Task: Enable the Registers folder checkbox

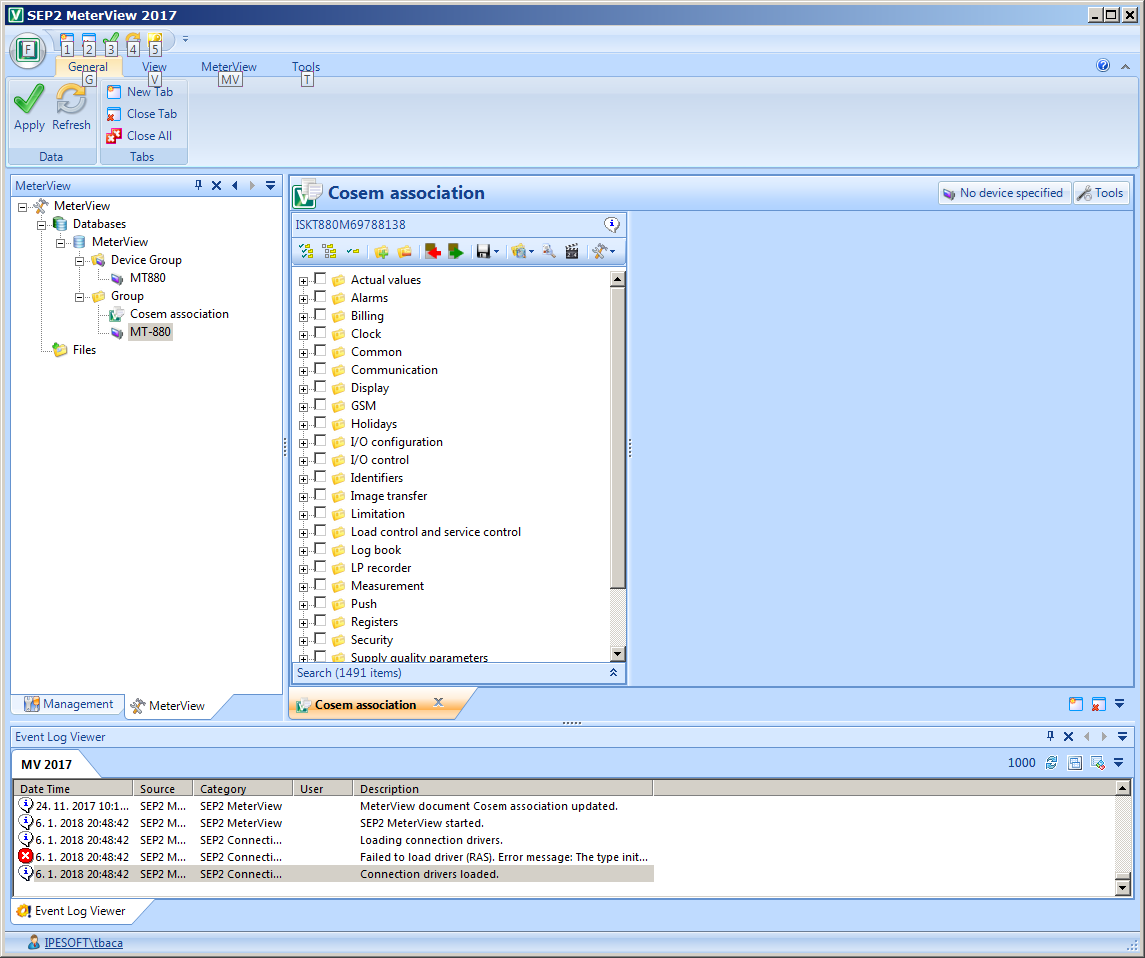Action: pyautogui.click(x=320, y=622)
